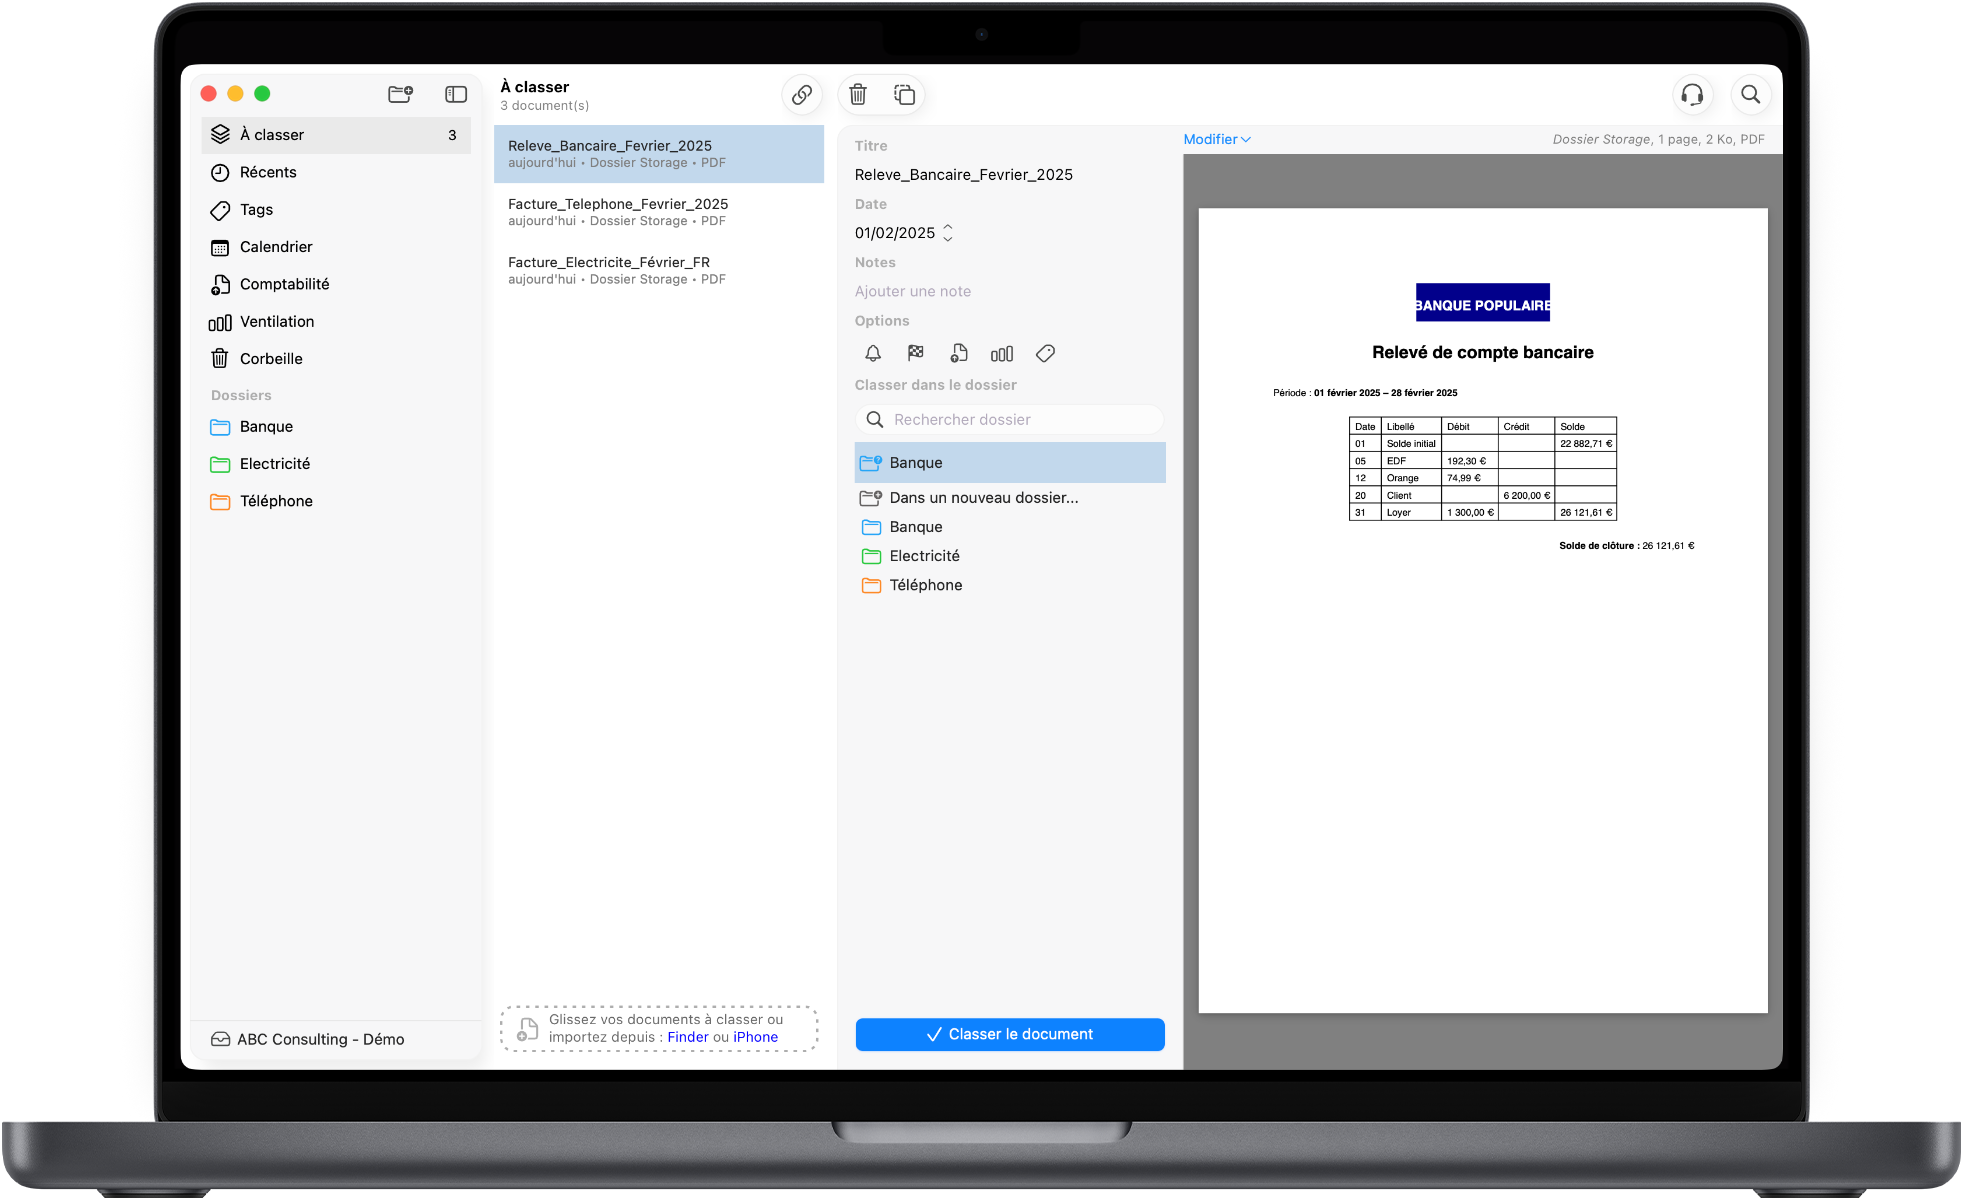Click the "Classer le document" button
Screen dimensions: 1964x1200
(1009, 1034)
